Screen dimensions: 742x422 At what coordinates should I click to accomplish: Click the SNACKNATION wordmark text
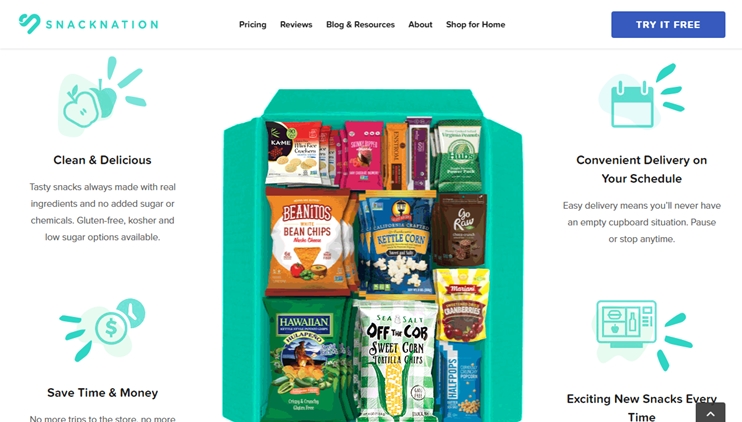pos(102,25)
